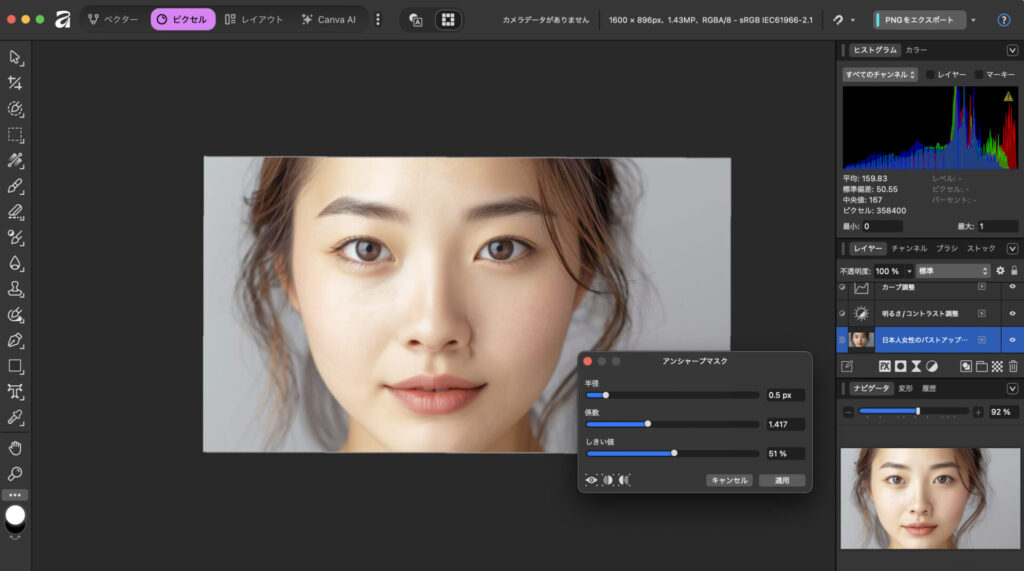
Task: Select the Color Picker eyedropper tool
Action: pos(15,418)
